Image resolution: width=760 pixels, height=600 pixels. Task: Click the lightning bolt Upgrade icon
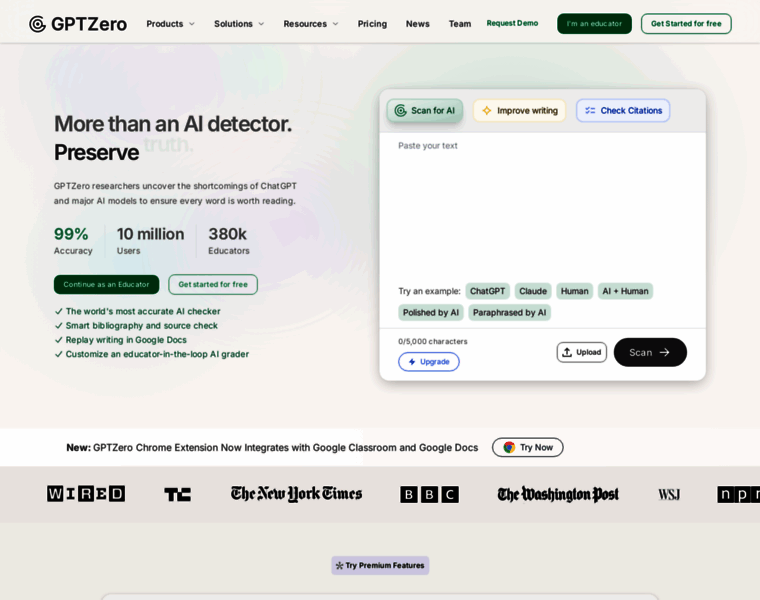click(x=412, y=362)
